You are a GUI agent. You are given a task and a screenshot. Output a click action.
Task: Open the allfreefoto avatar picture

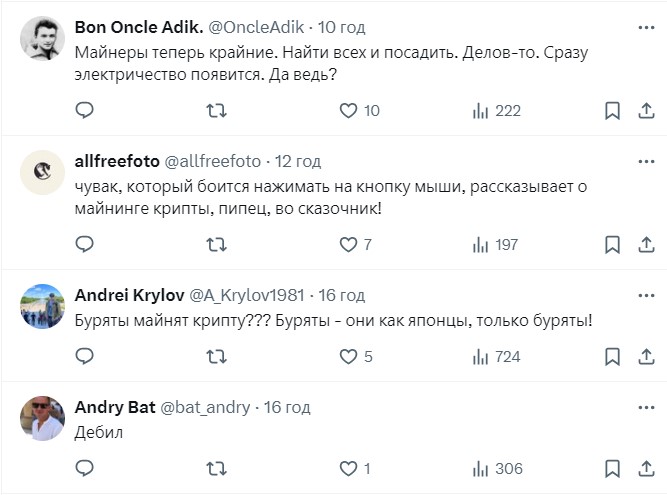point(43,173)
